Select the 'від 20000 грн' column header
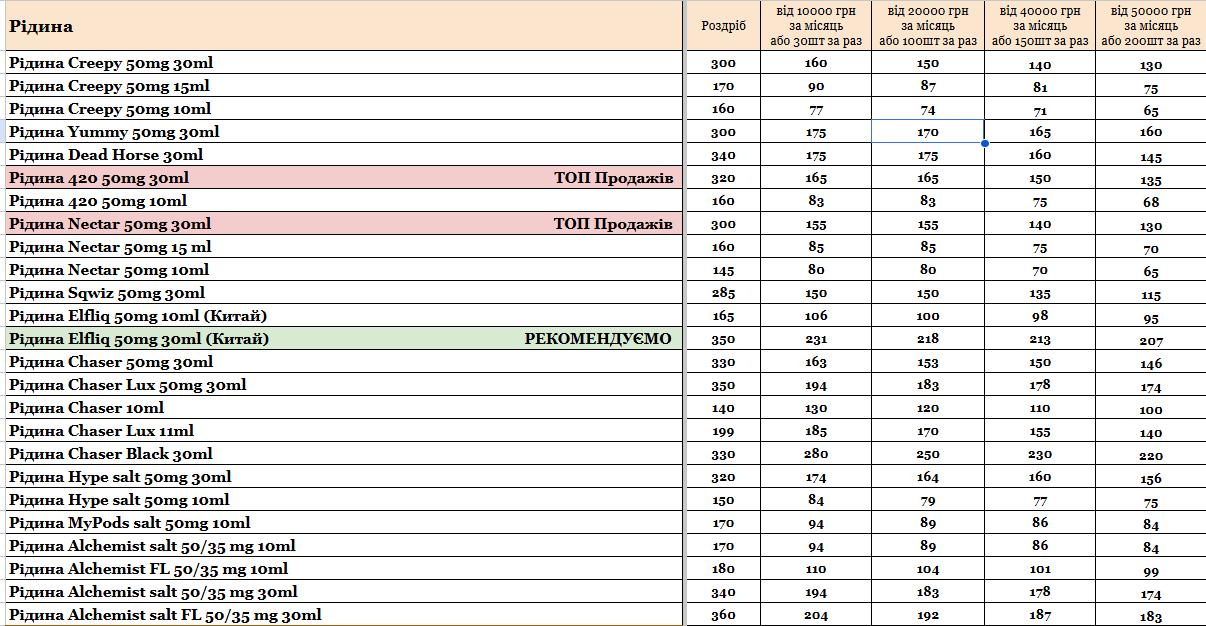Viewport: 1206px width, 626px height. pyautogui.click(x=927, y=26)
